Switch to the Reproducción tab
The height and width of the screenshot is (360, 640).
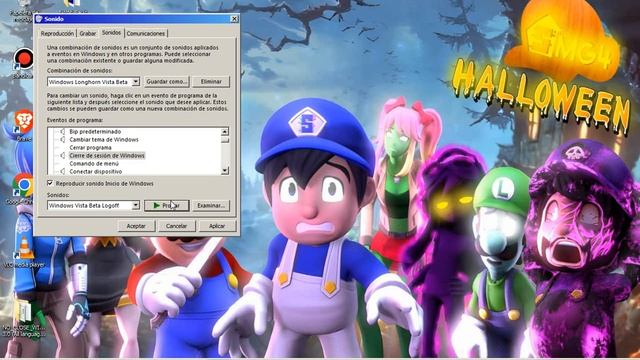(57, 33)
